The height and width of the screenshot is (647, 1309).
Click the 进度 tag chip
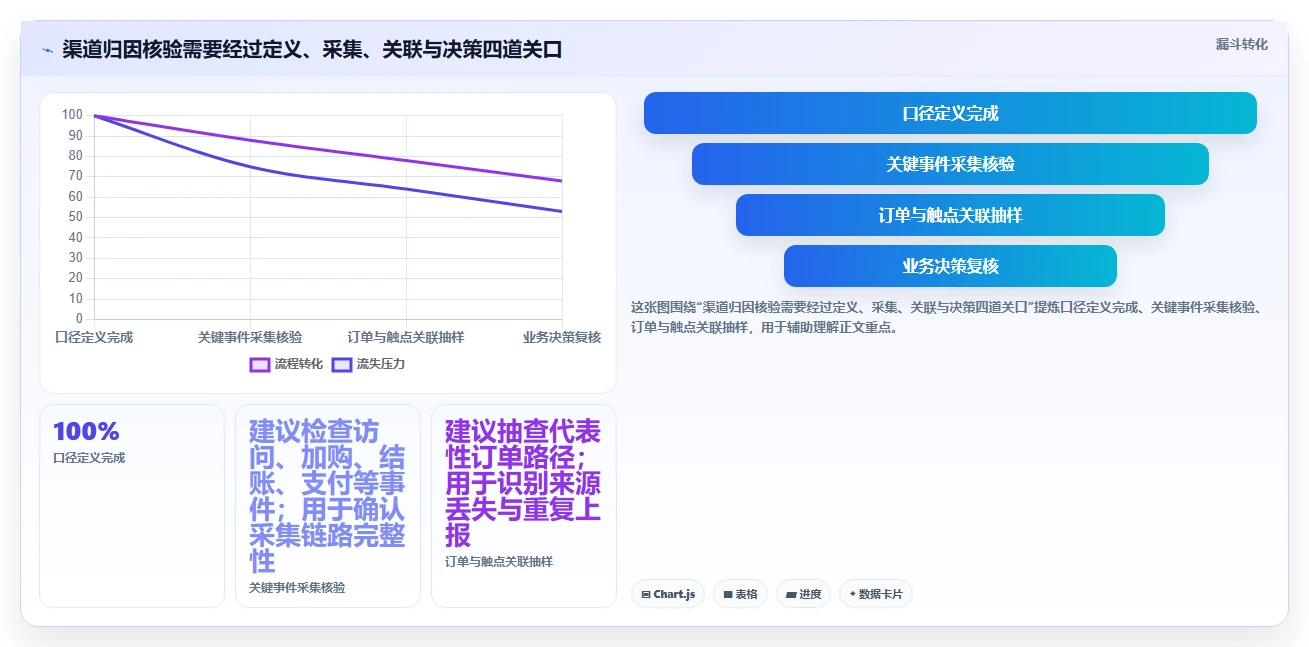tap(803, 594)
